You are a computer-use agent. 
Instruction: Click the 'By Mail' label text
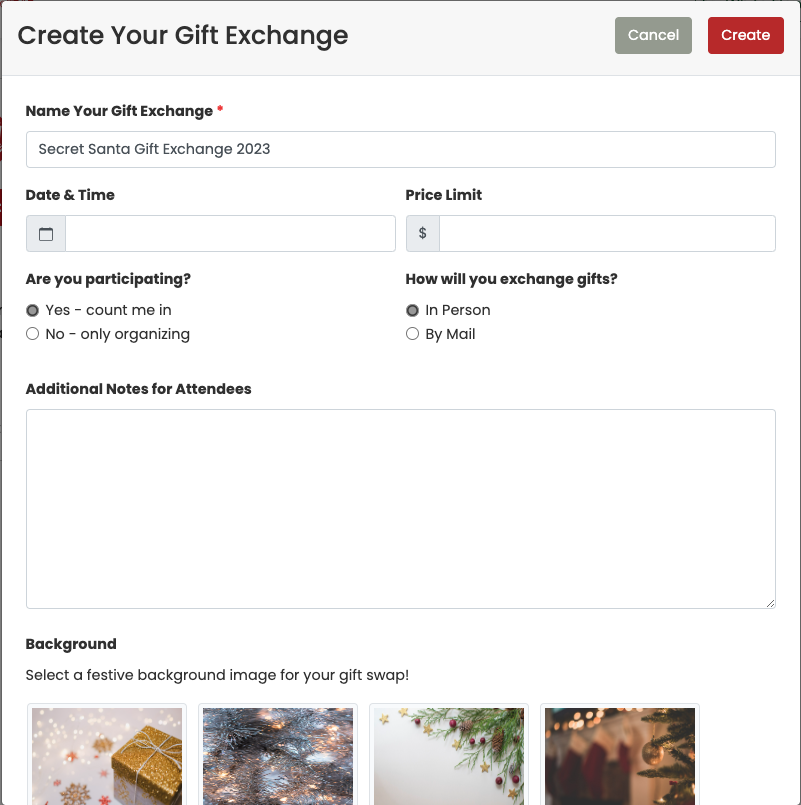pos(450,335)
